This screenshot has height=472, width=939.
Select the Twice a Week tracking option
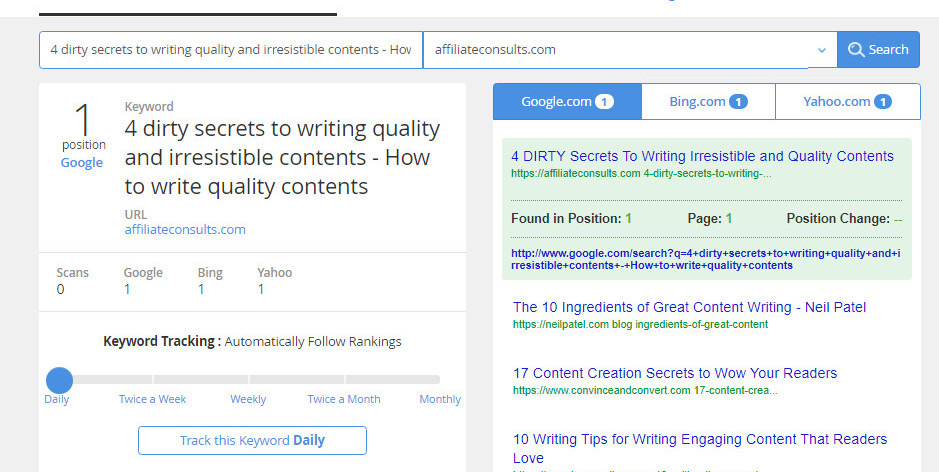(x=152, y=399)
